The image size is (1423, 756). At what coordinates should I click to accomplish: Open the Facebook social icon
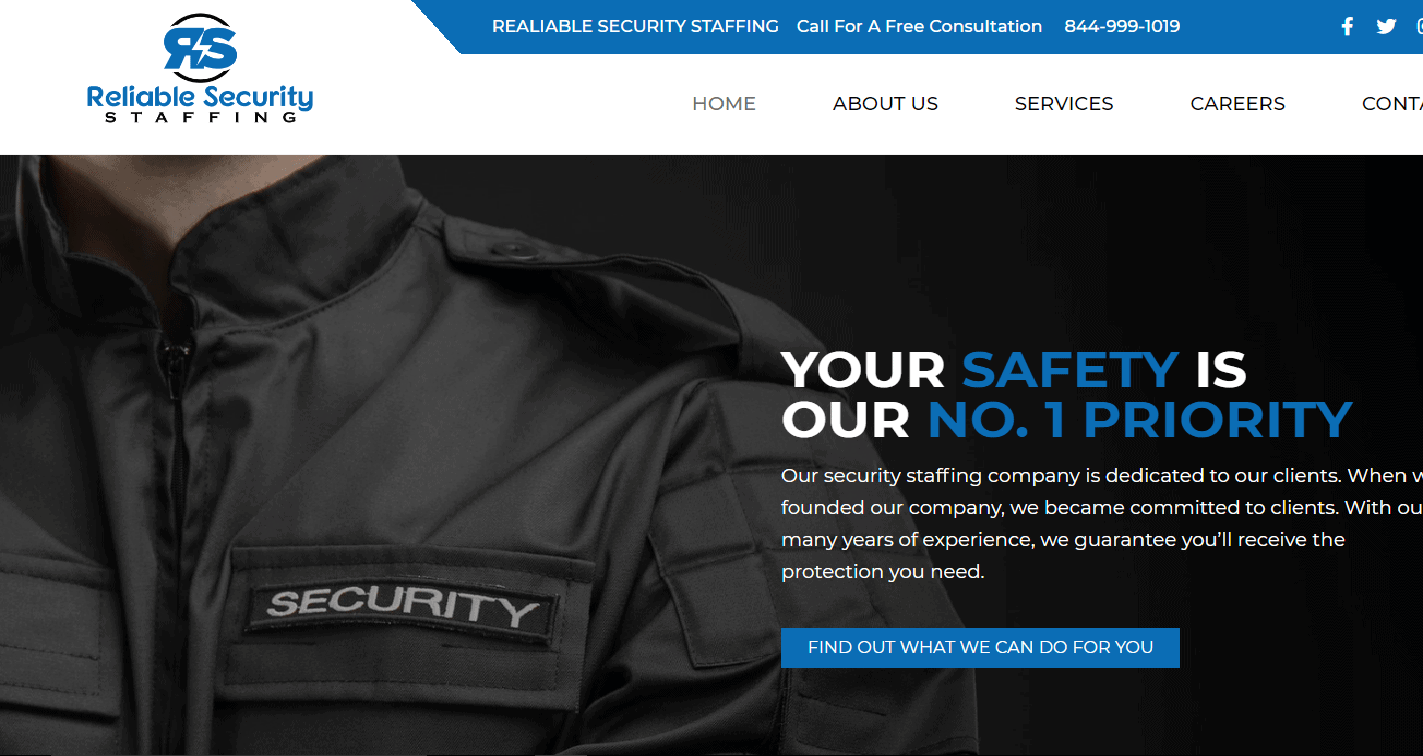1347,27
